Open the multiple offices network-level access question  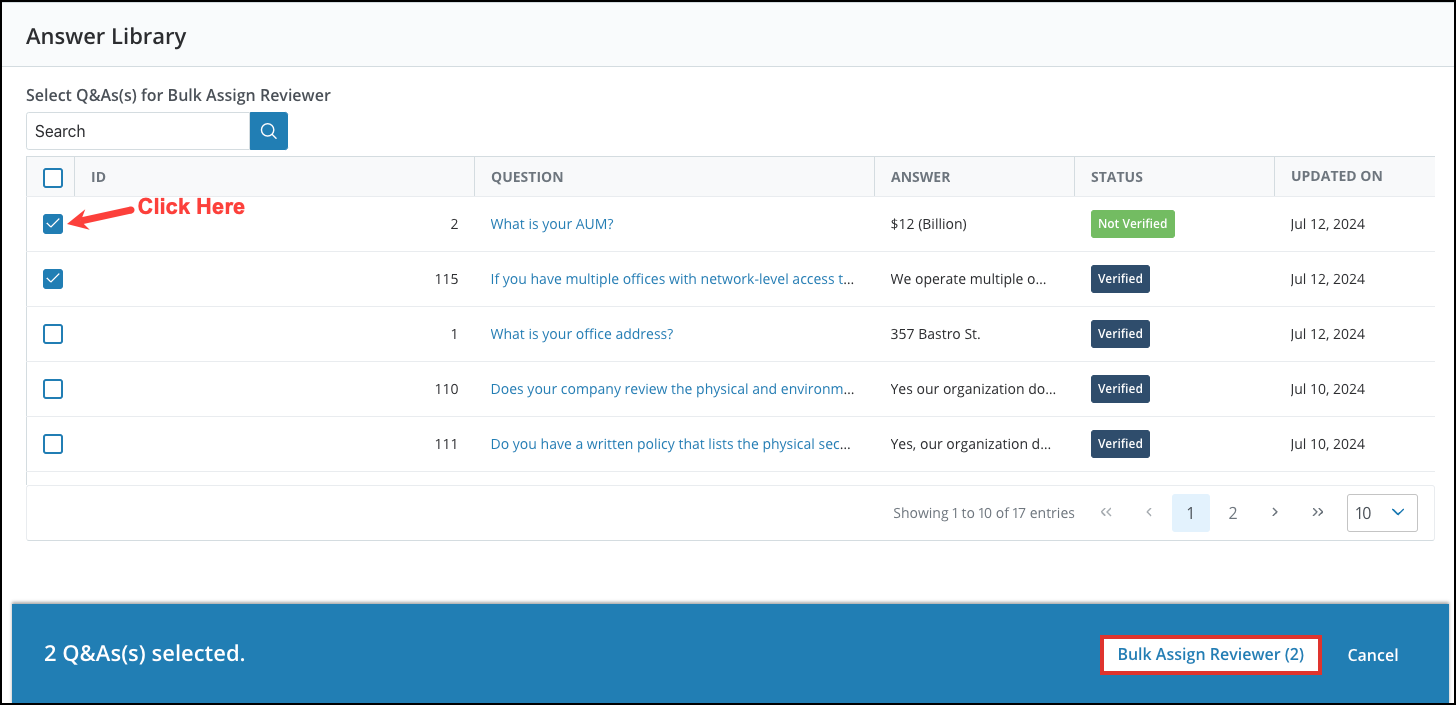point(671,278)
